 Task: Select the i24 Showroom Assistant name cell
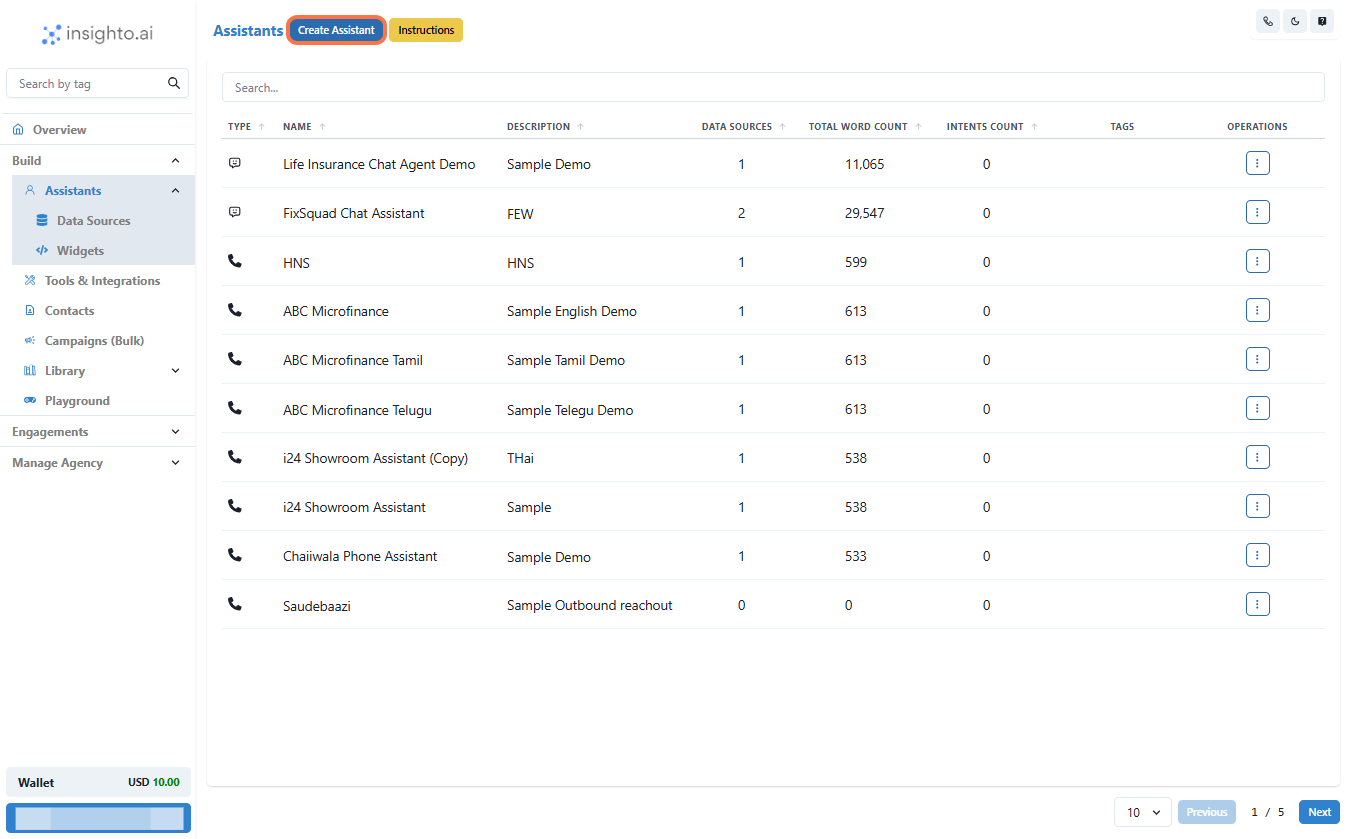coord(354,507)
